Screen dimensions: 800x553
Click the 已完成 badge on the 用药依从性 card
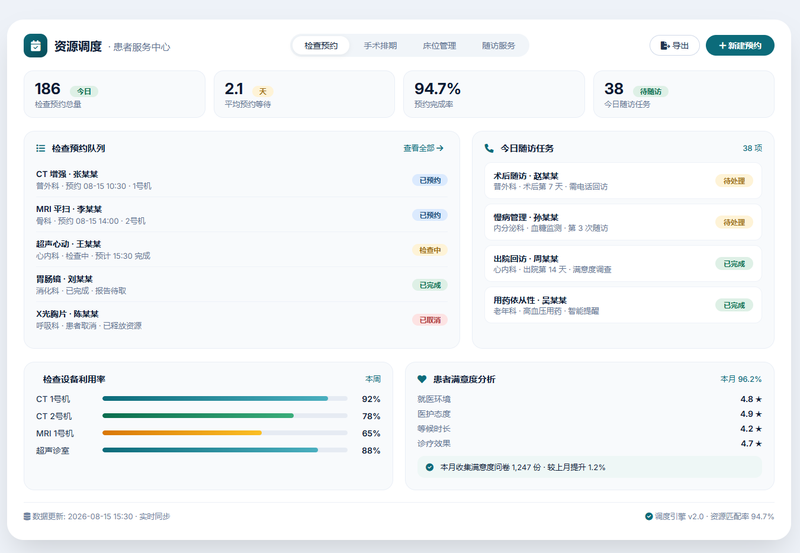734,305
